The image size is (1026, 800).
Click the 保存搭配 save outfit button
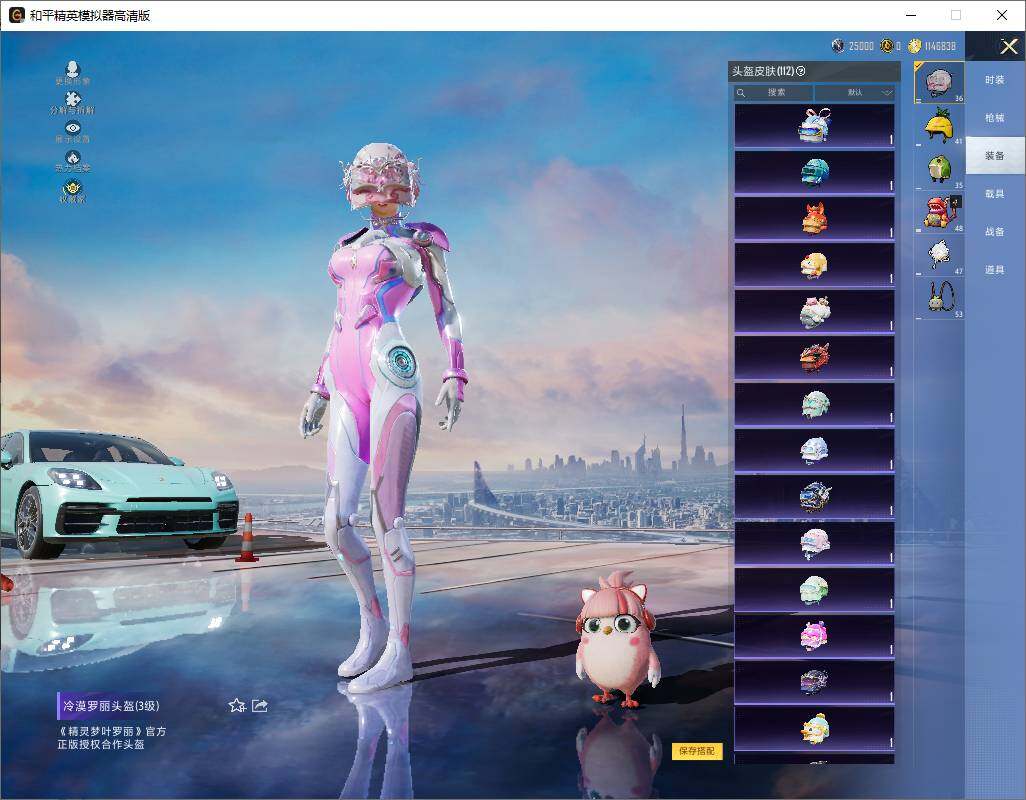tap(697, 750)
